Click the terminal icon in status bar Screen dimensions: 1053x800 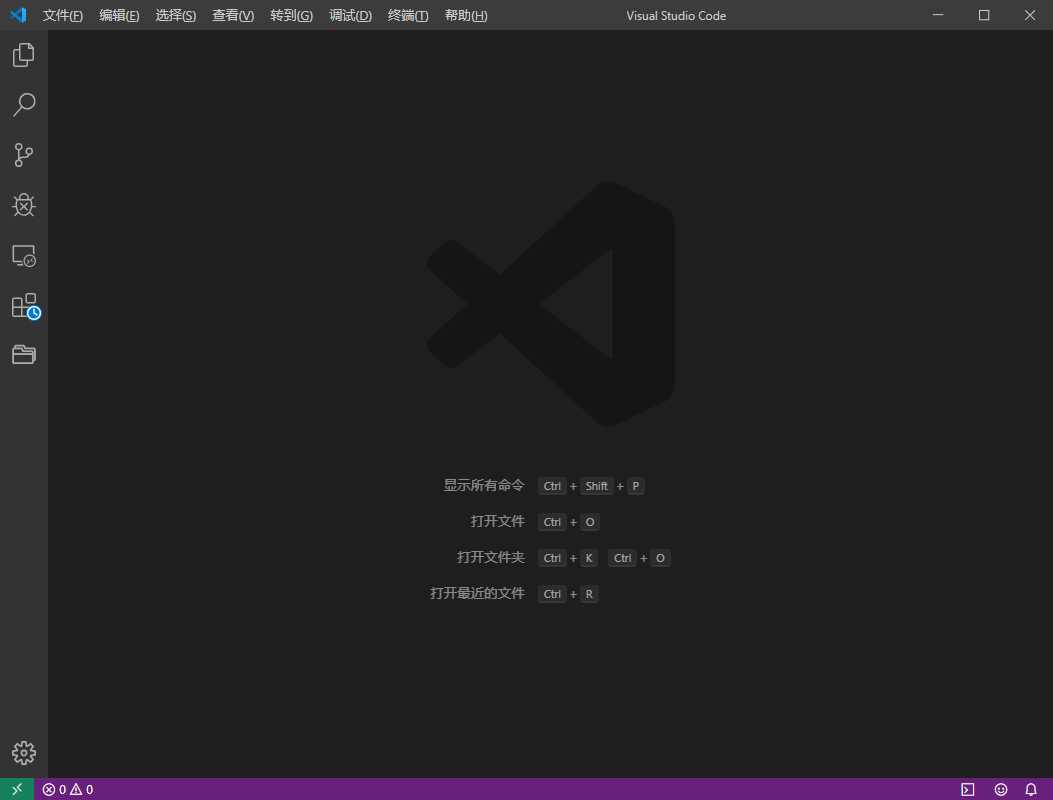coord(968,789)
